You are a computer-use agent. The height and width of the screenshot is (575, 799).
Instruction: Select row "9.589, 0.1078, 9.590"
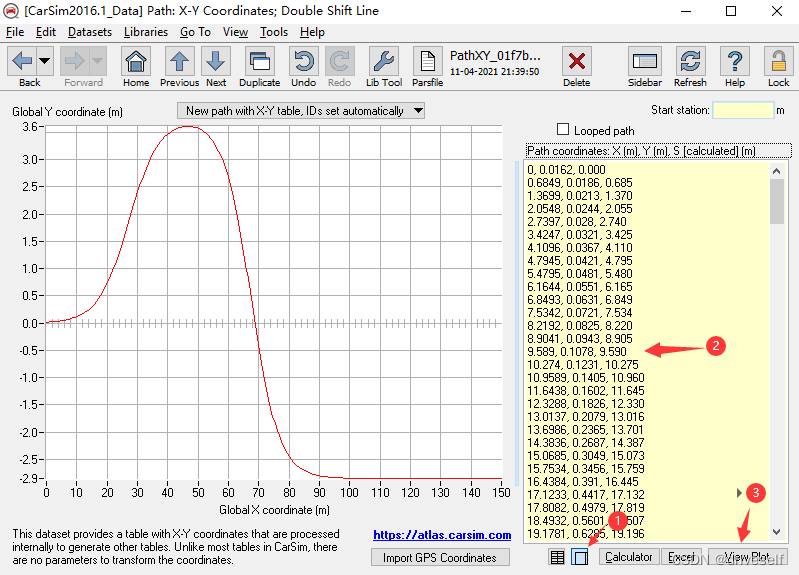pos(576,352)
